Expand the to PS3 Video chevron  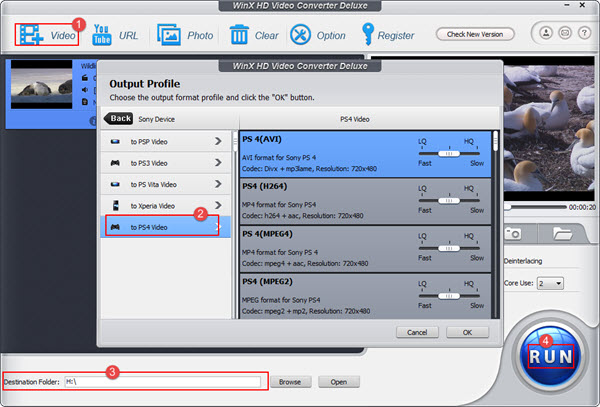tap(218, 163)
